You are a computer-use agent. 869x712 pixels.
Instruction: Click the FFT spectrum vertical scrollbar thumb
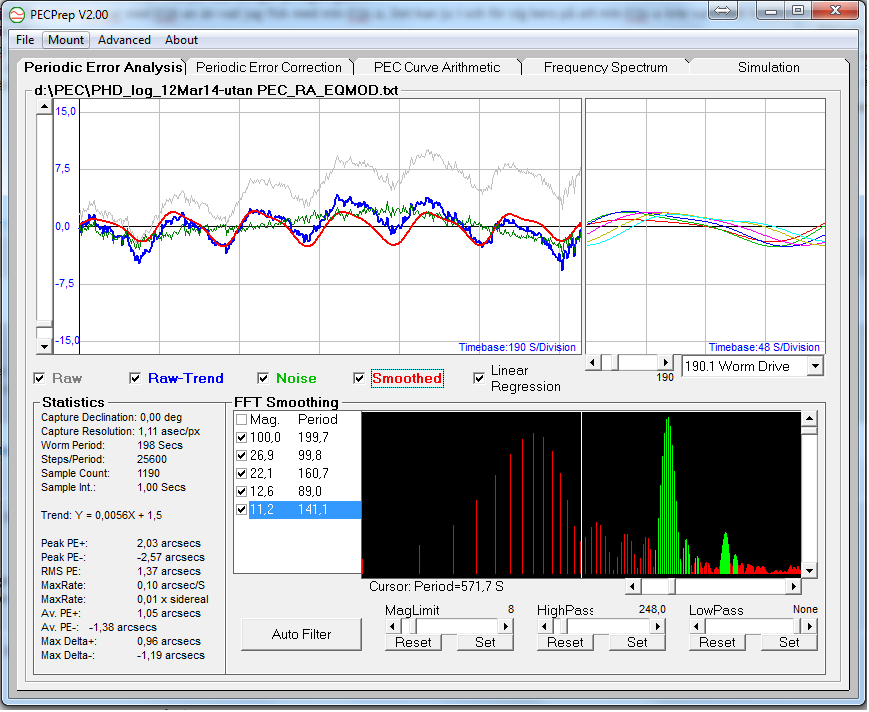pos(809,431)
